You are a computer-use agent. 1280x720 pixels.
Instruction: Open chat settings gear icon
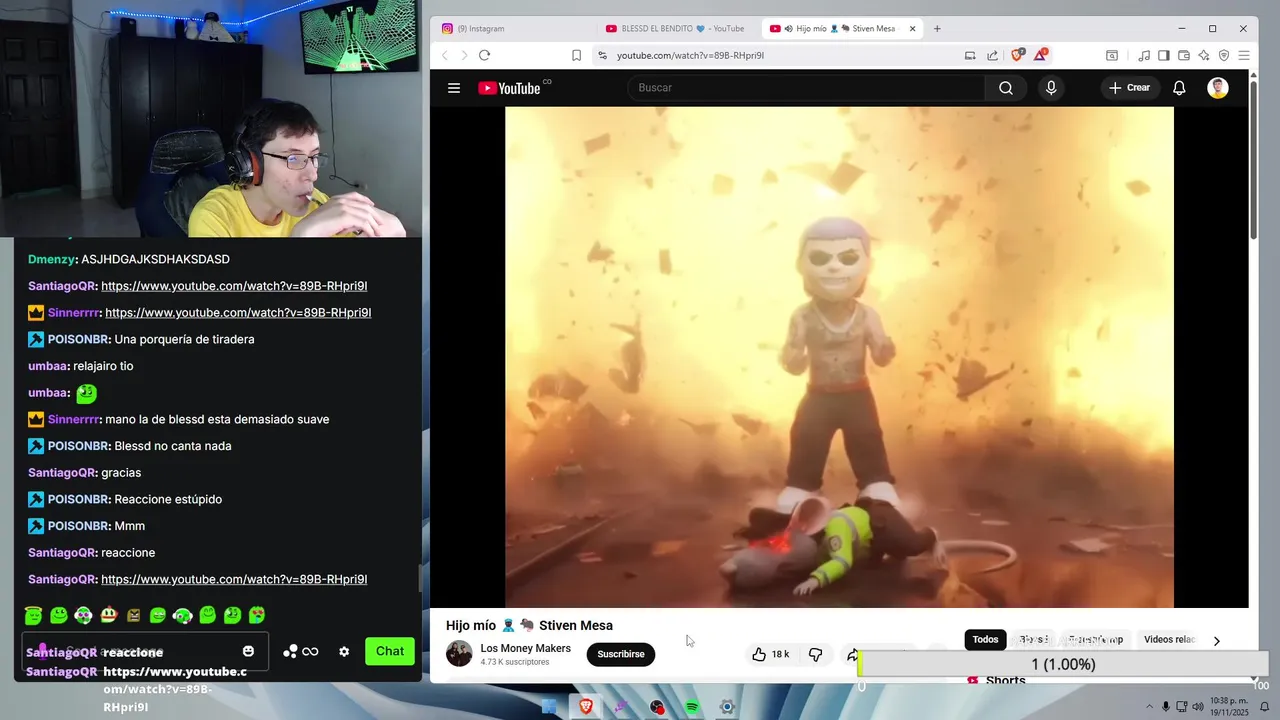coord(344,651)
